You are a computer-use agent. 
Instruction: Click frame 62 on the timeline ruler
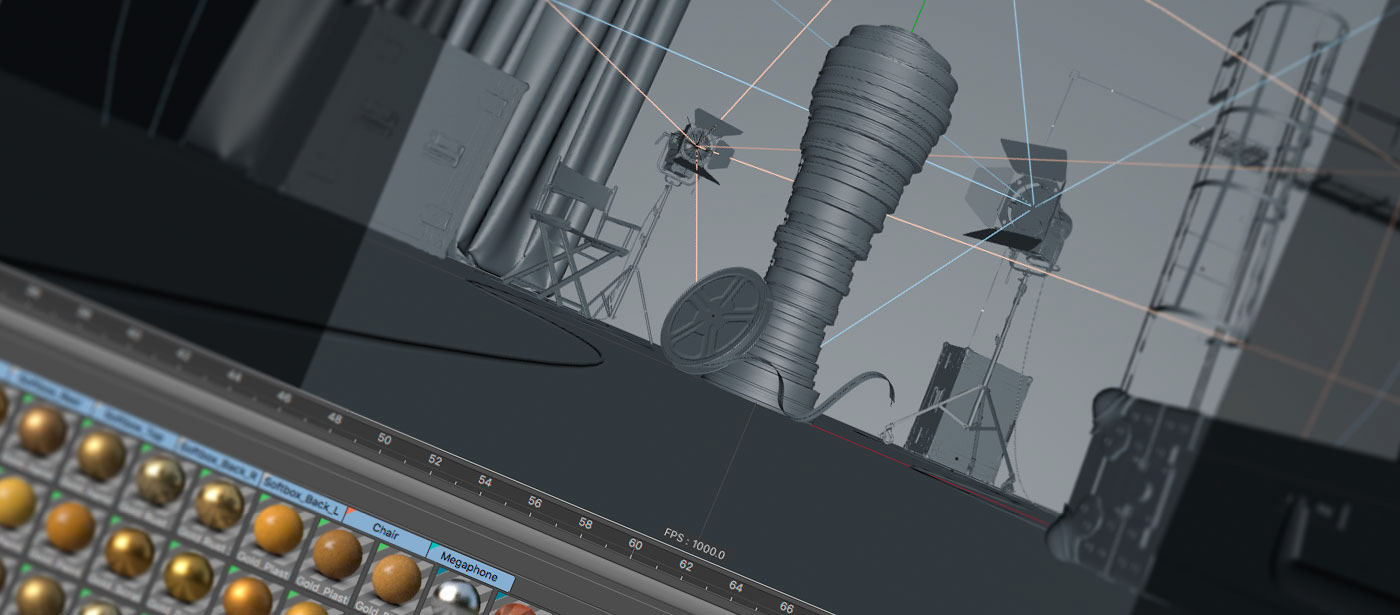tap(685, 565)
